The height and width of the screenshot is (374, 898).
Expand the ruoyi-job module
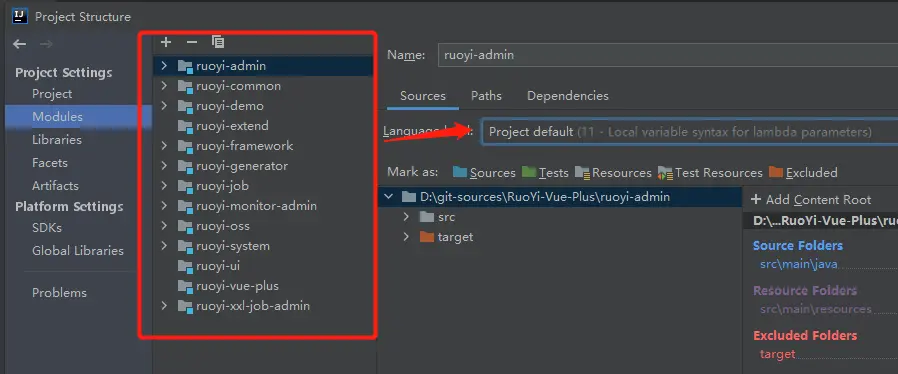(x=164, y=186)
